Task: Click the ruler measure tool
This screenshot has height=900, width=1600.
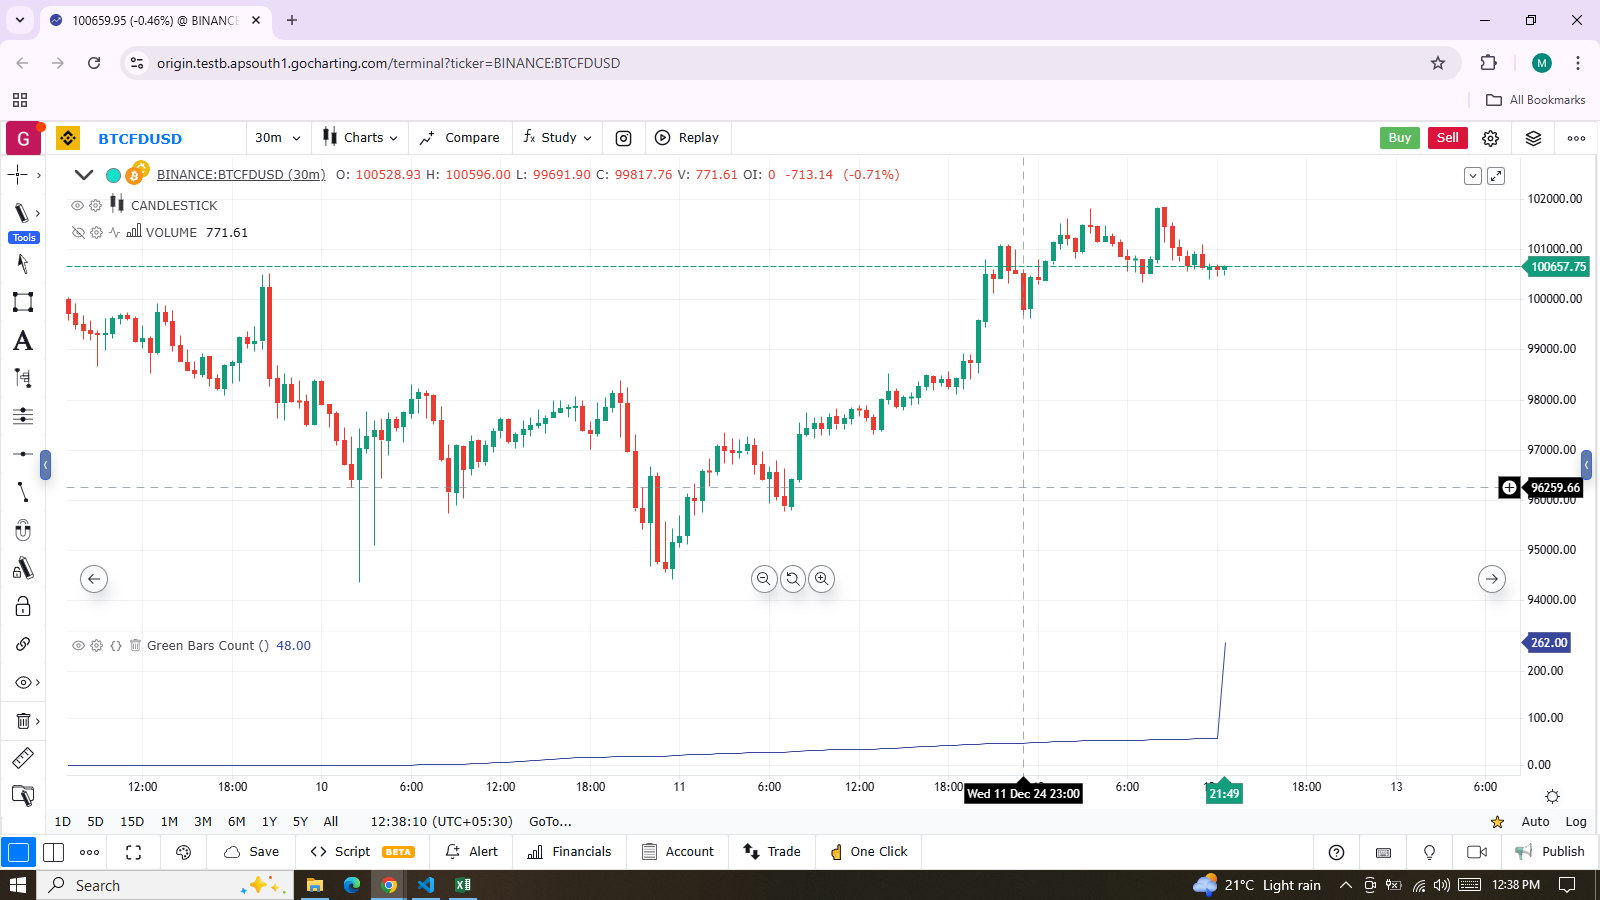Action: coord(23,758)
